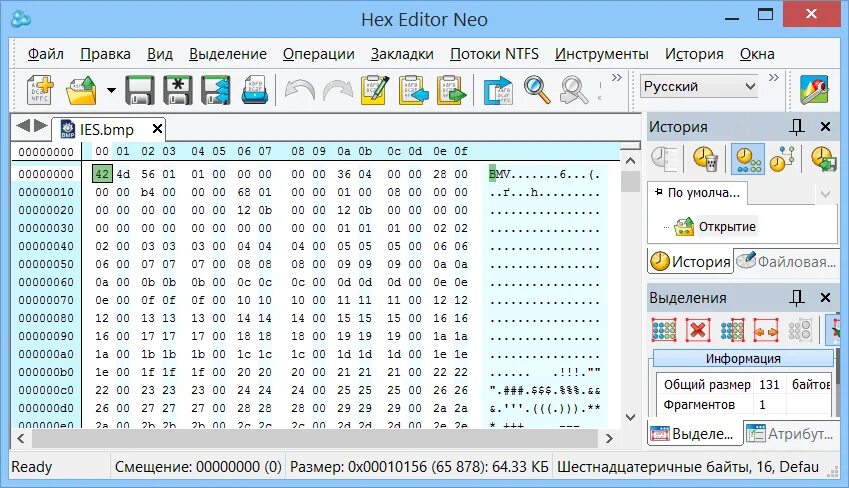Switch to the Атрибут... tab
Image resolution: width=849 pixels, height=488 pixels.
tap(790, 434)
